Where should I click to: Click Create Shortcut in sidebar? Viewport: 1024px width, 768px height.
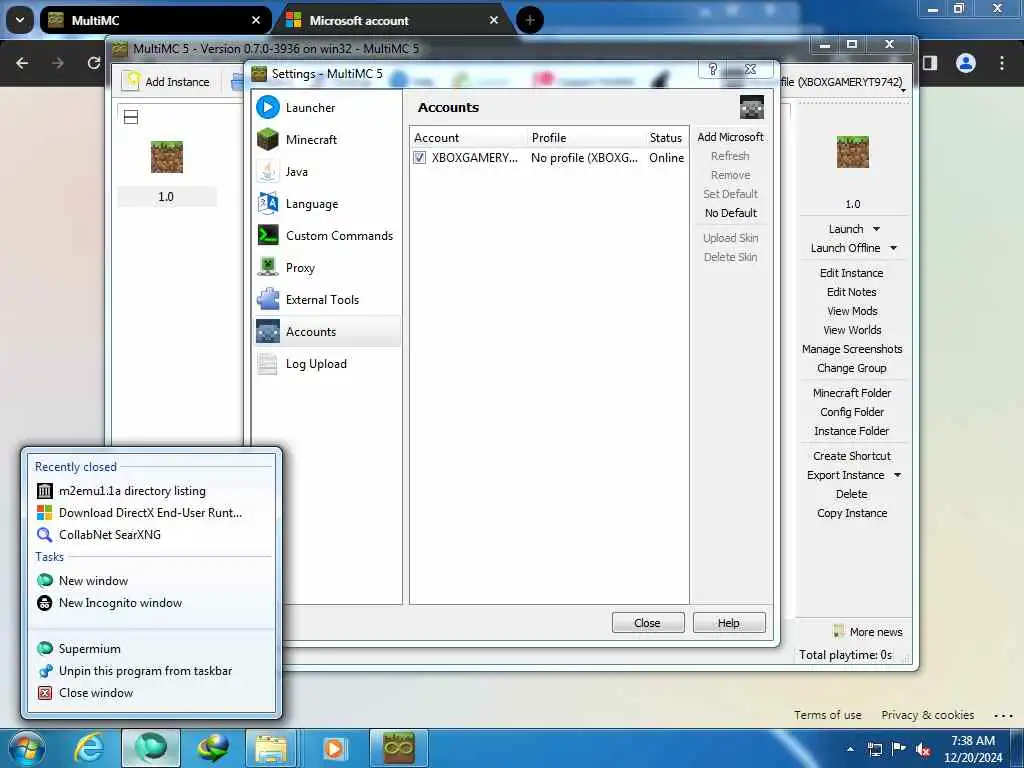(x=852, y=456)
